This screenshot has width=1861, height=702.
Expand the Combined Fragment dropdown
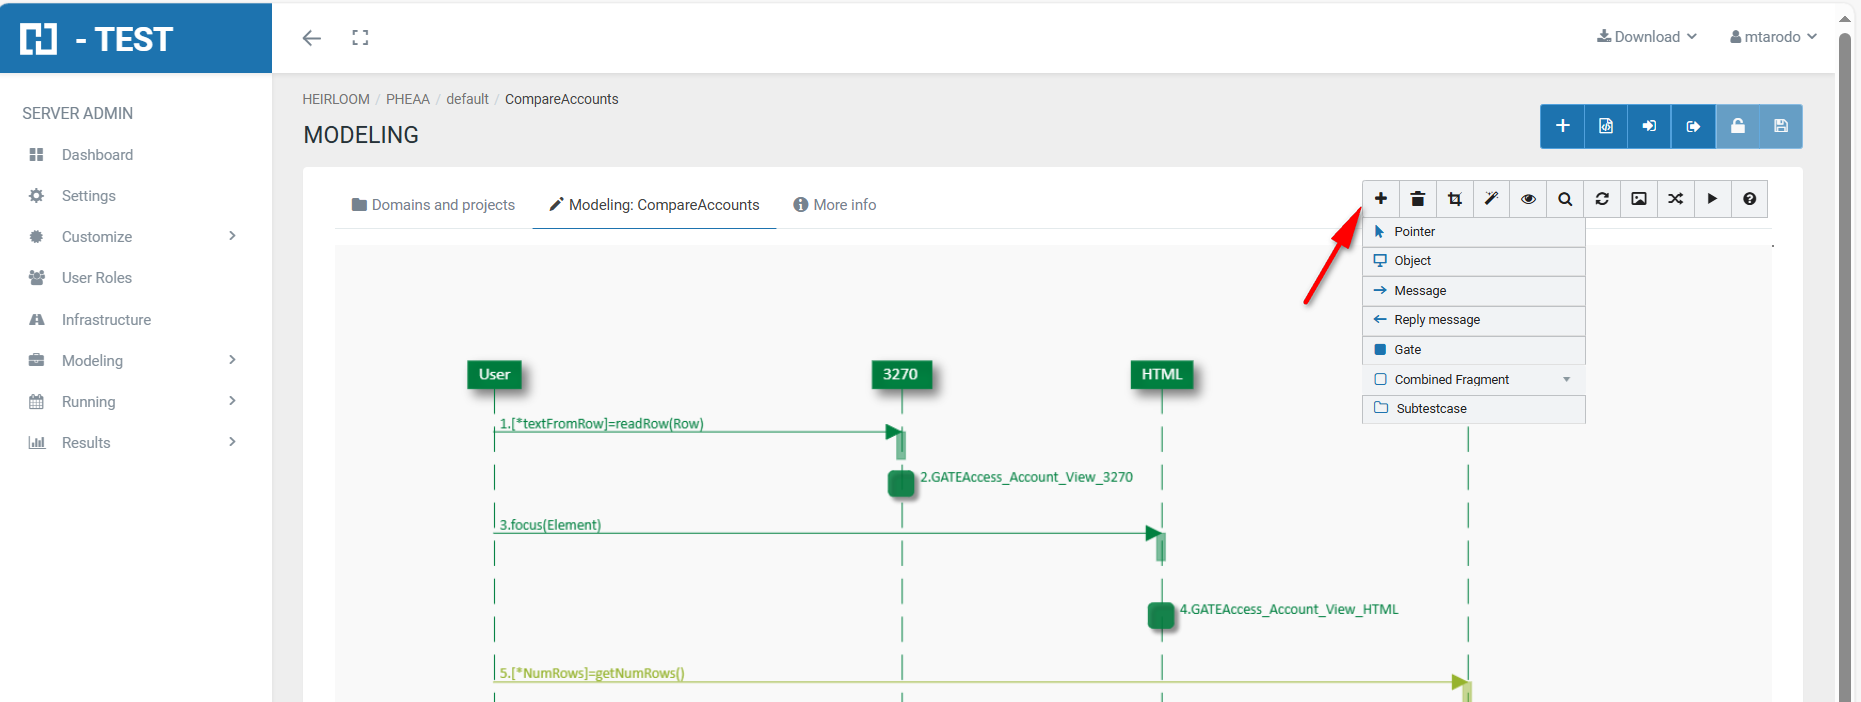click(x=1566, y=380)
